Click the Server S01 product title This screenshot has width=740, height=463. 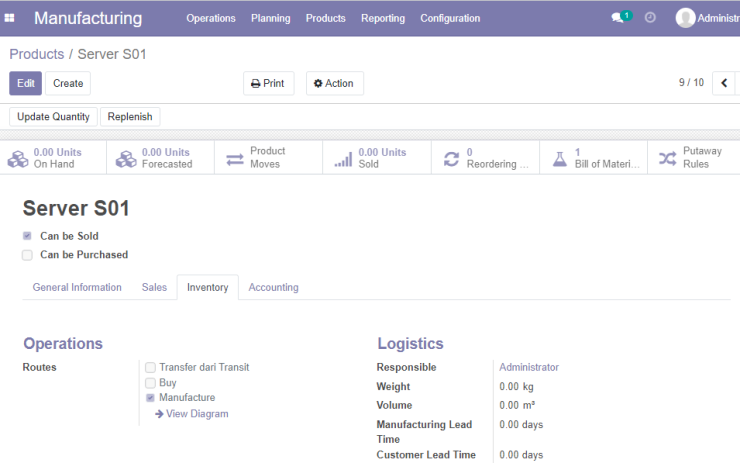coord(76,208)
